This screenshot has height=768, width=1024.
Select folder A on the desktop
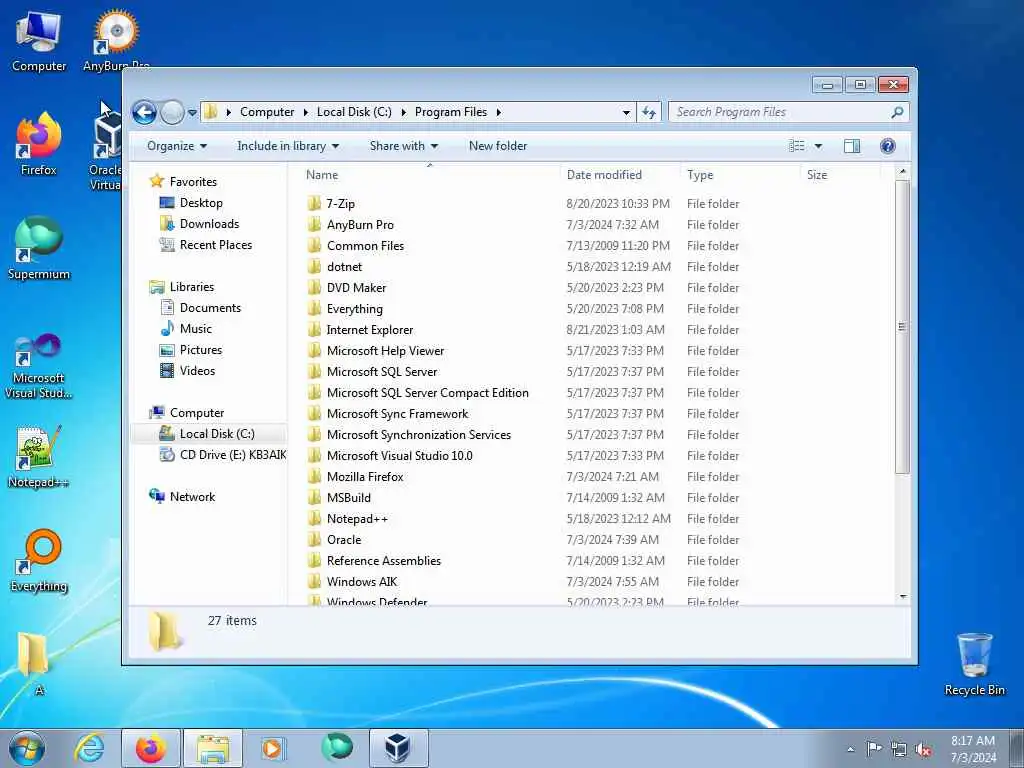[x=34, y=663]
